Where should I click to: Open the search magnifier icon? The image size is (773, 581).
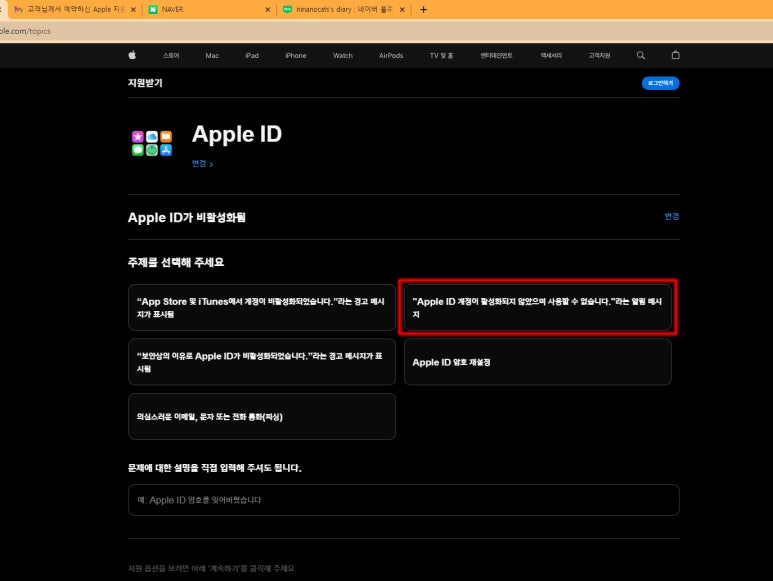click(x=640, y=55)
